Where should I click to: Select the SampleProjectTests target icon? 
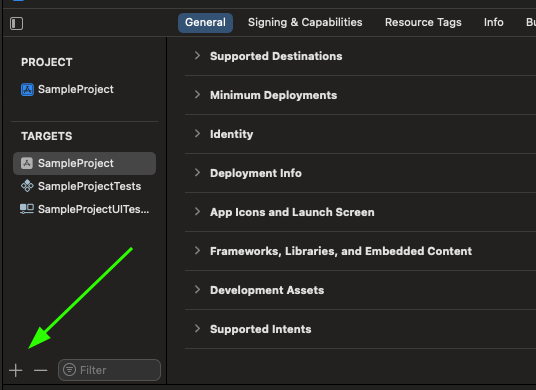pos(27,186)
